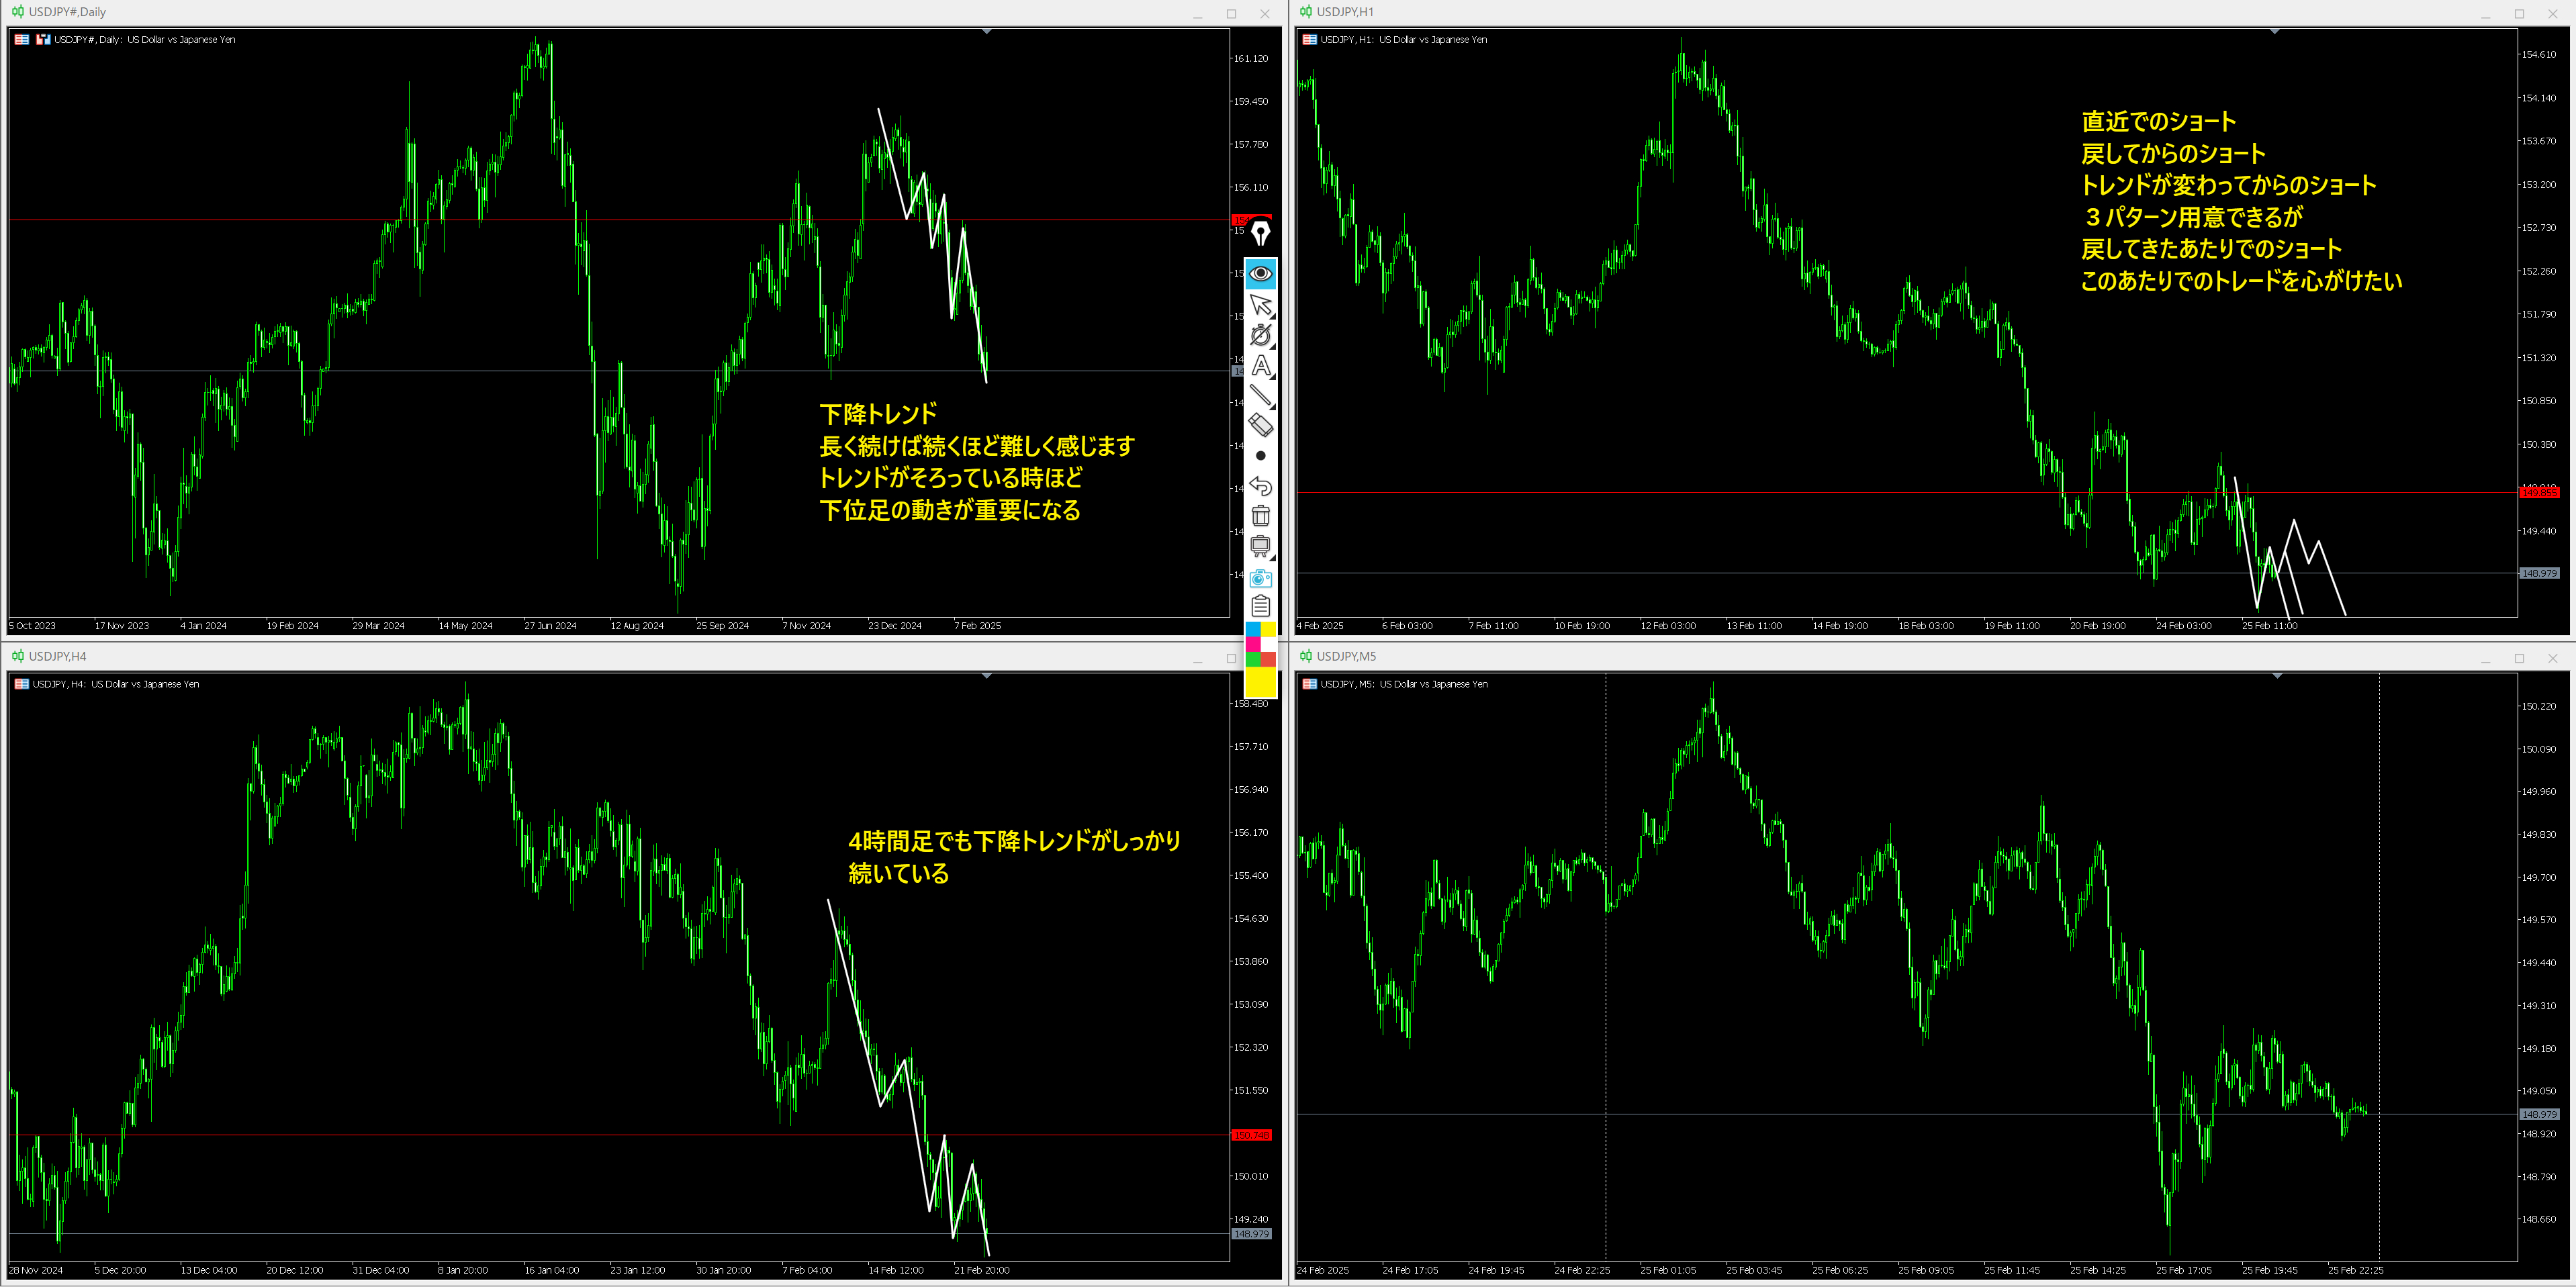2576x1287 pixels.
Task: Click the black dot brush size button
Action: click(1260, 456)
